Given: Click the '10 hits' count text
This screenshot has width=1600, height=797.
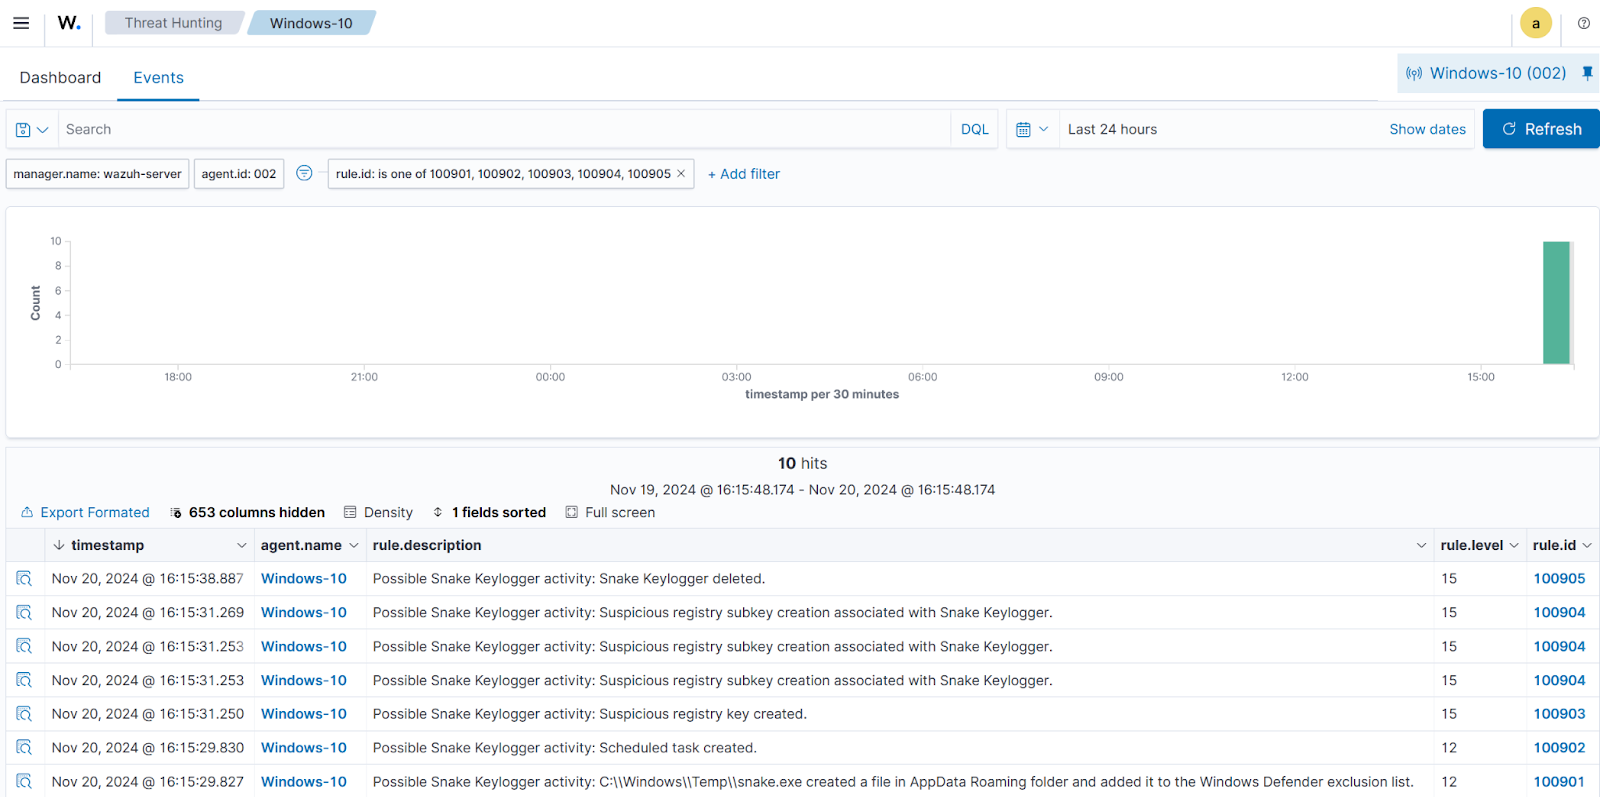Looking at the screenshot, I should pos(803,463).
